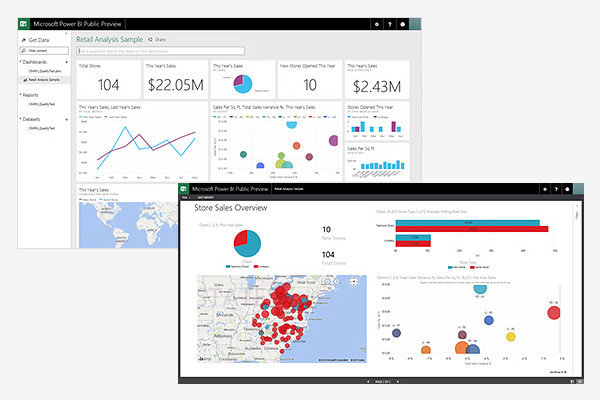Click the 104 Total Stores card in report
Image resolution: width=600 pixels, height=400 pixels.
(x=334, y=258)
